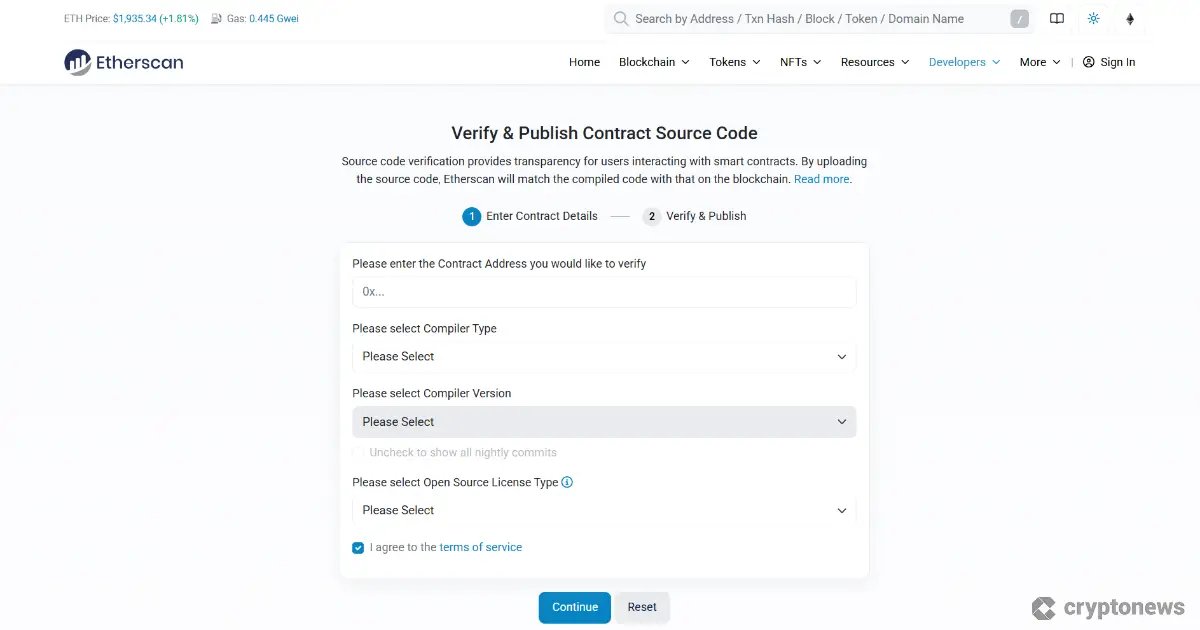
Task: Click the Ethereum network icon in the header
Action: 1130,18
